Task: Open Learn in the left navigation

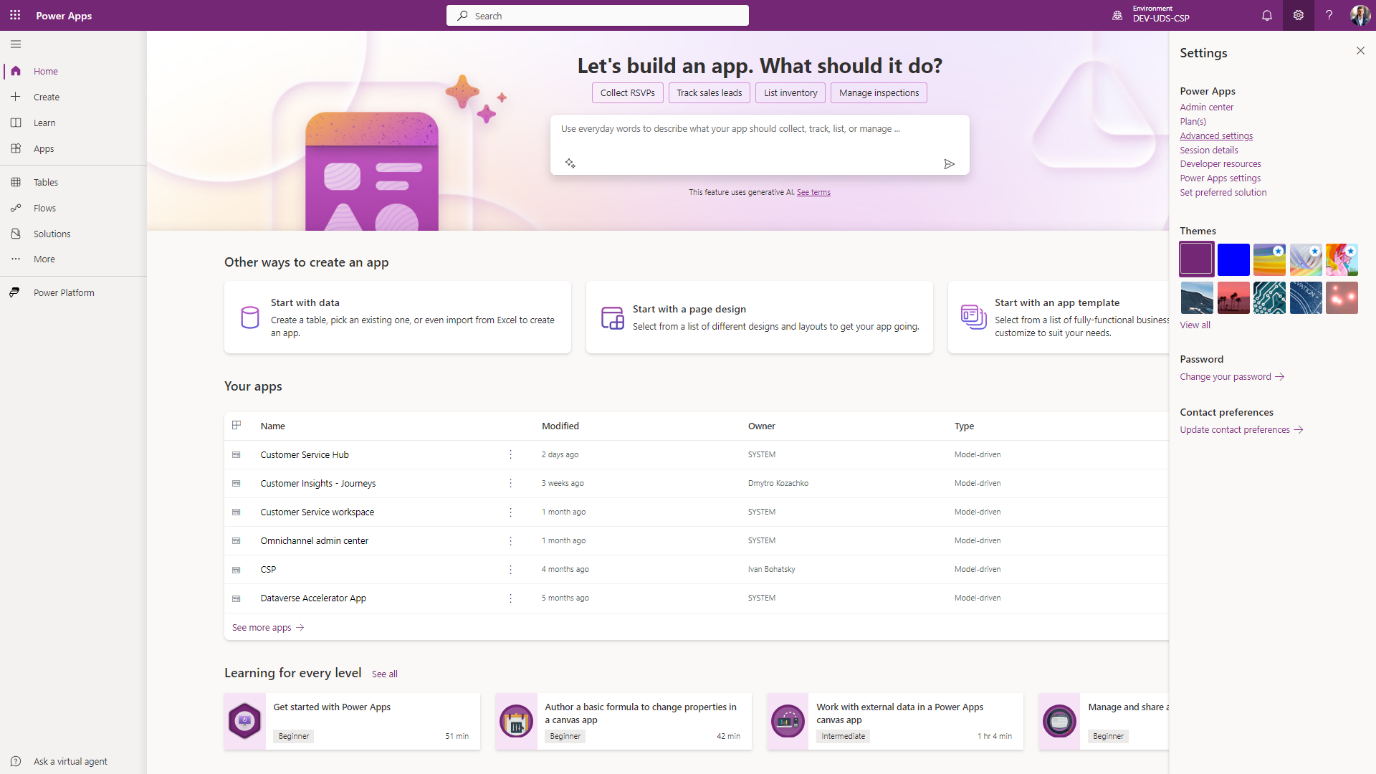Action: 73,123
